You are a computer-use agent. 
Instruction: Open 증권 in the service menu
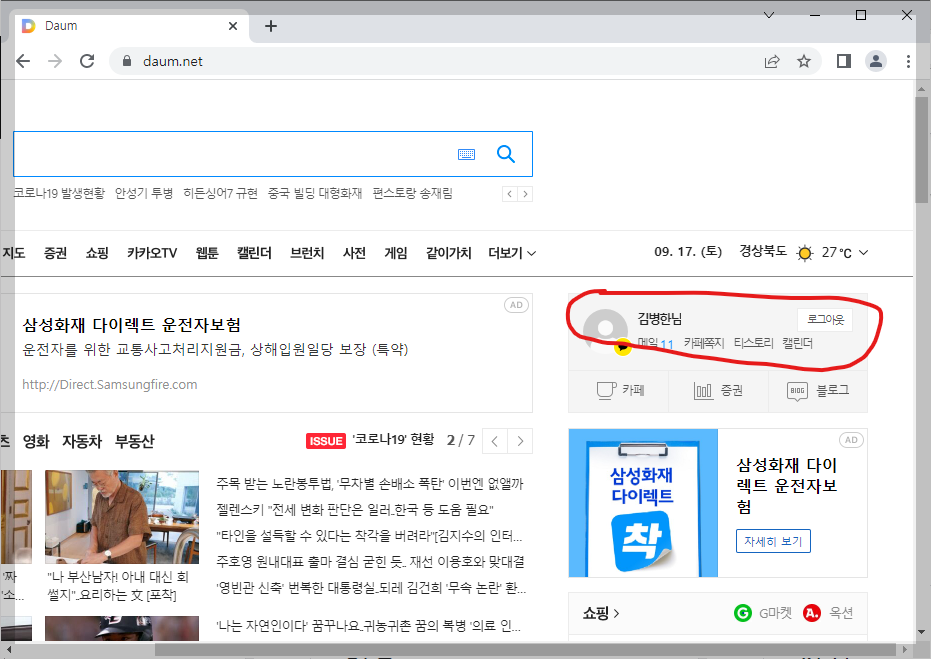tap(55, 253)
